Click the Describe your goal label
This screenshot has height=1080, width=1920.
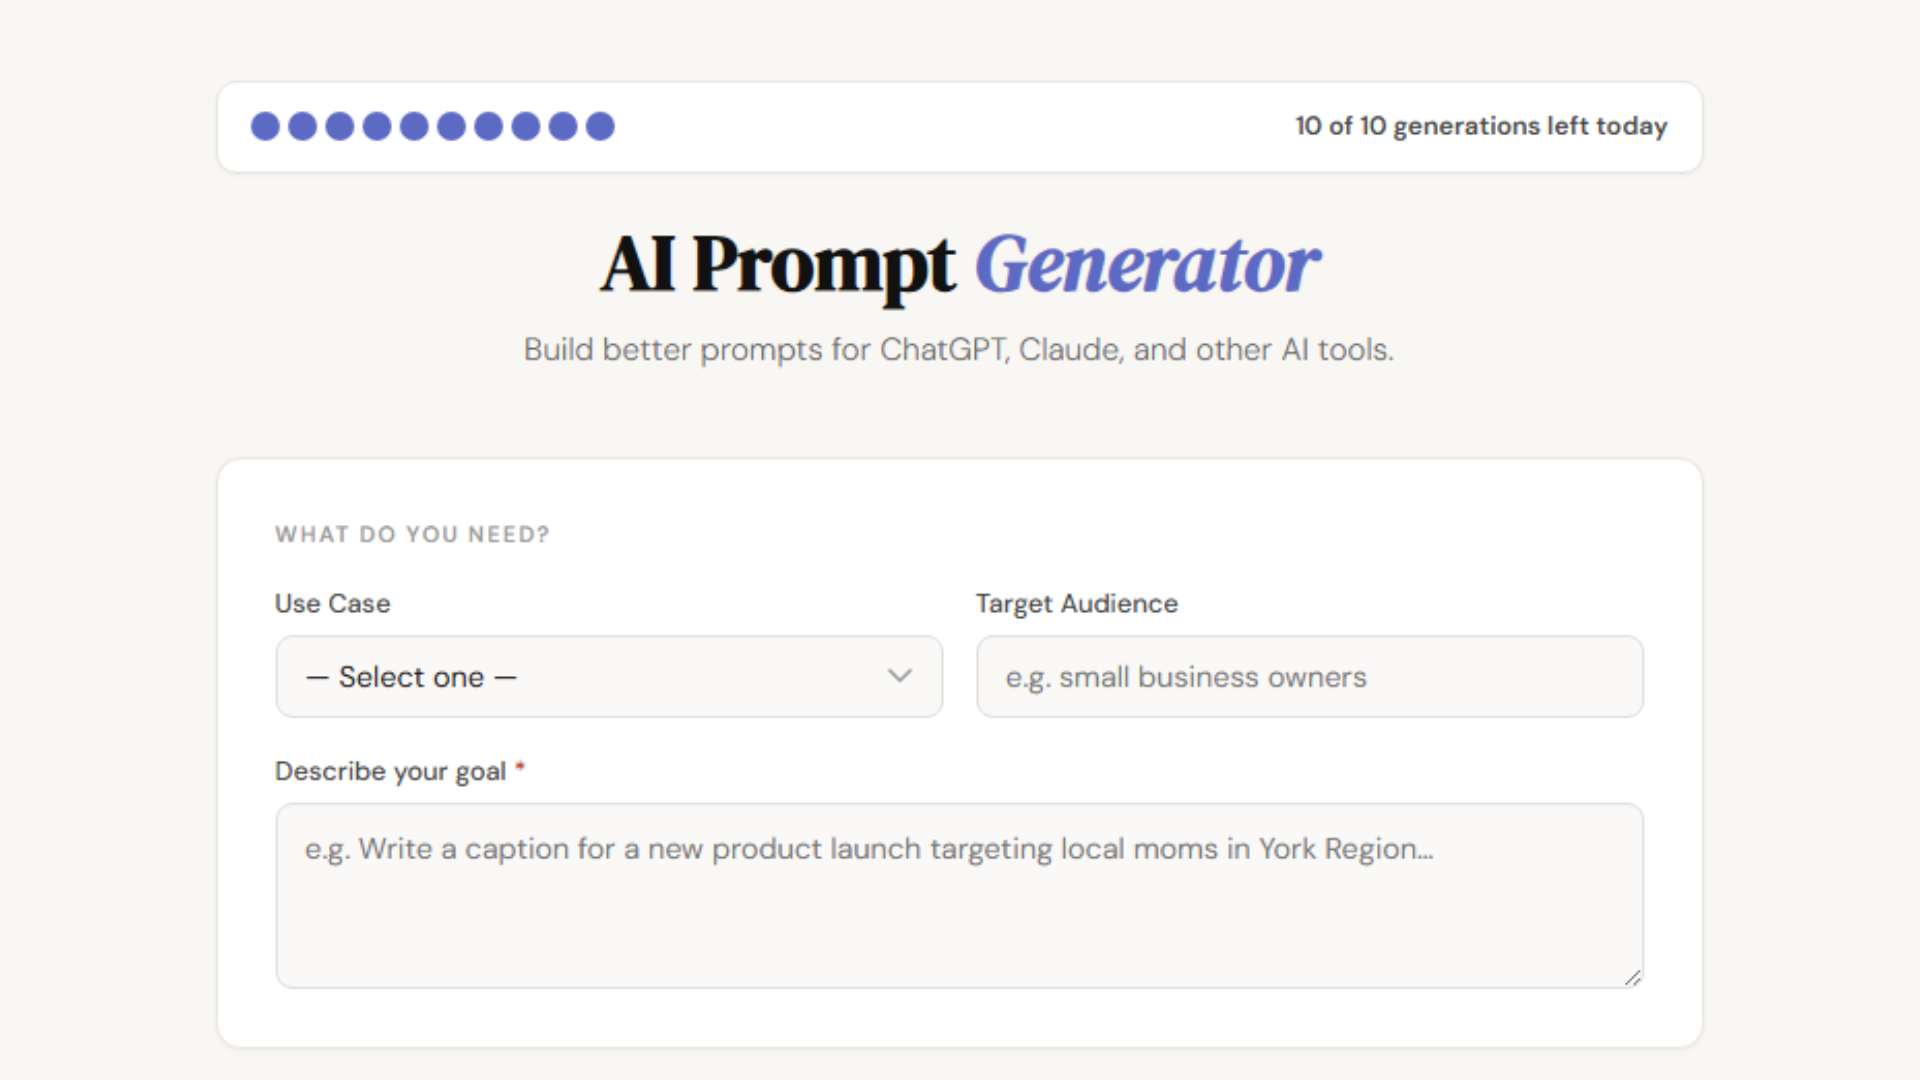pyautogui.click(x=390, y=772)
